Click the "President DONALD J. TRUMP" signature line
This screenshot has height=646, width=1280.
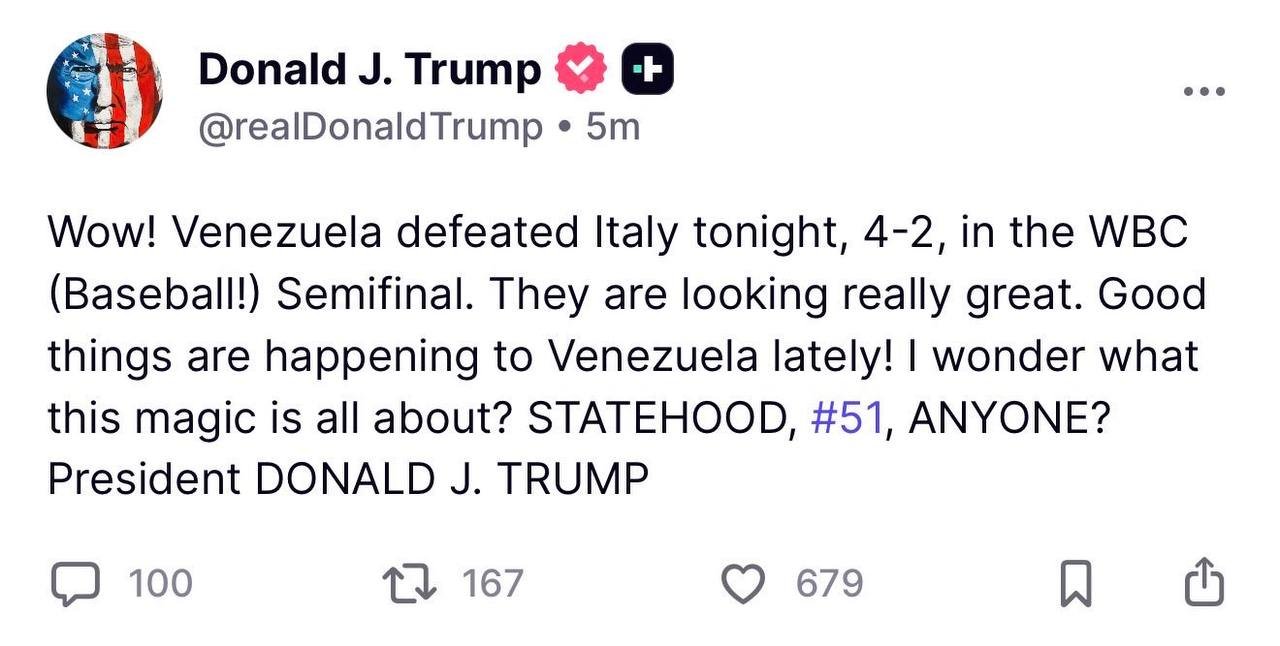tap(348, 479)
